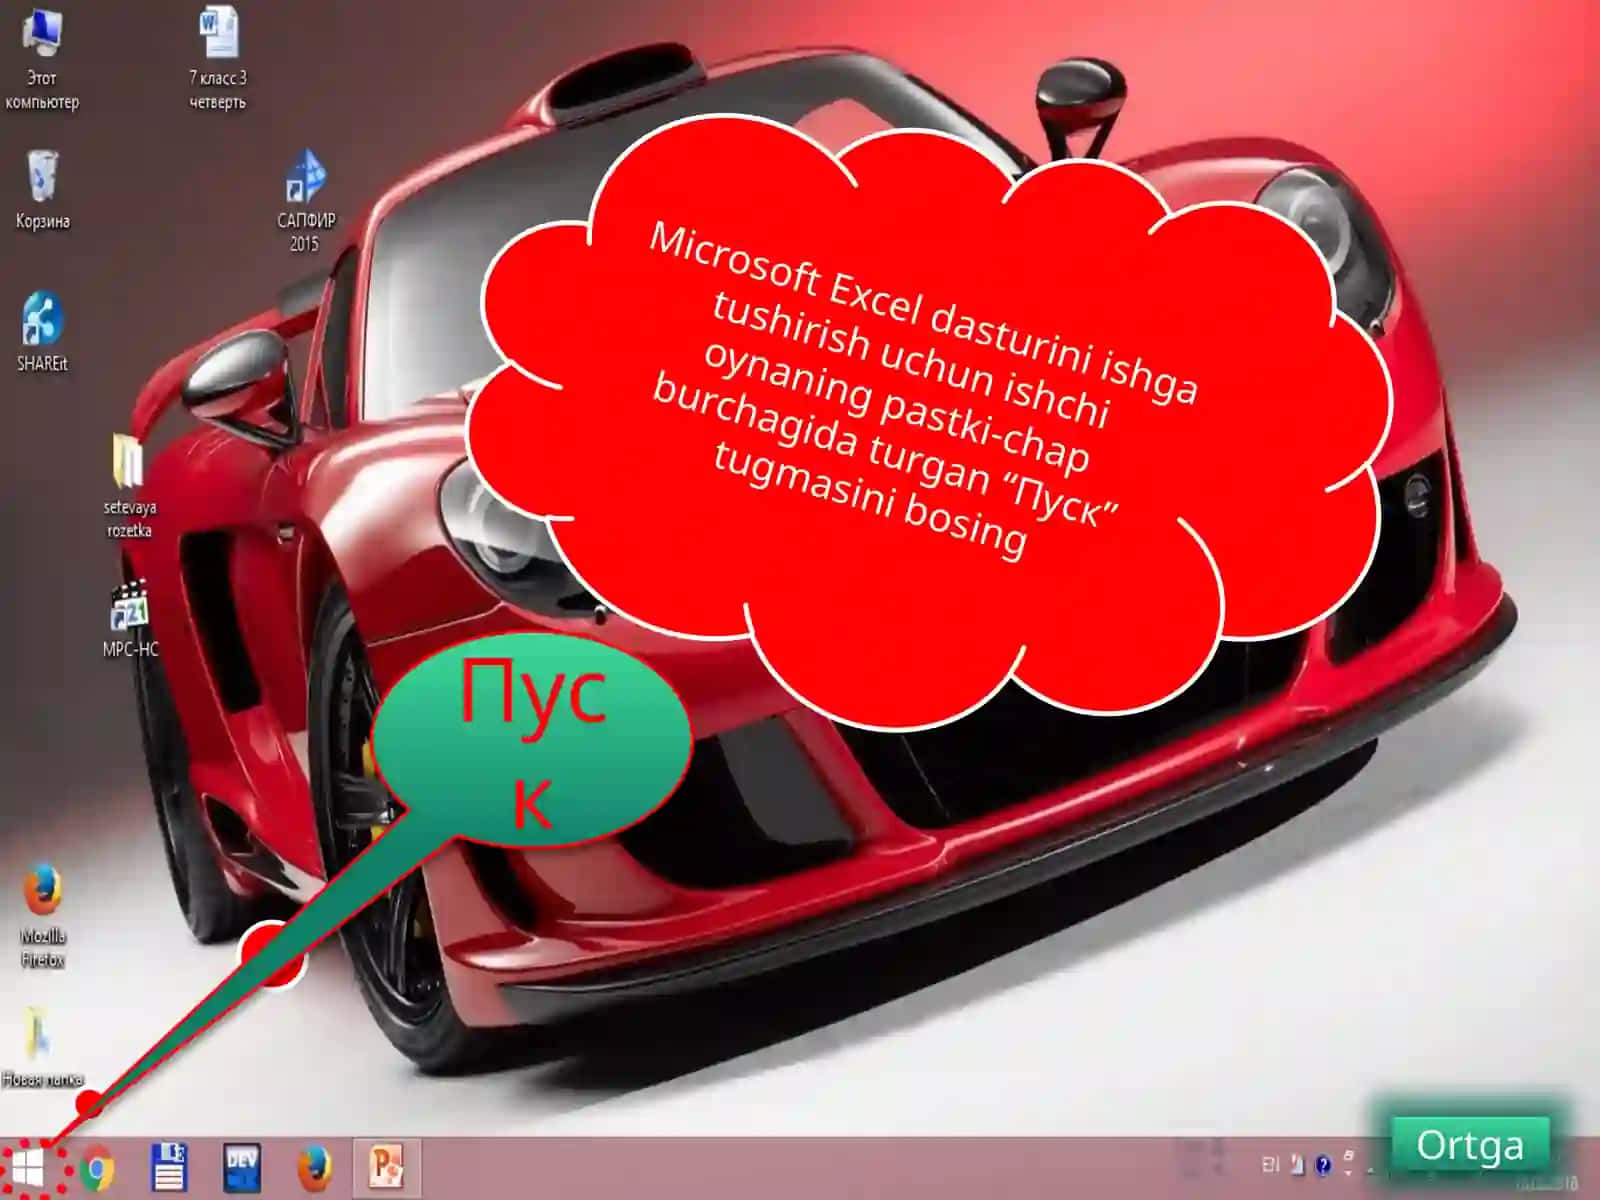Open Firefox from the taskbar
The width and height of the screenshot is (1600, 1200).
point(314,1168)
